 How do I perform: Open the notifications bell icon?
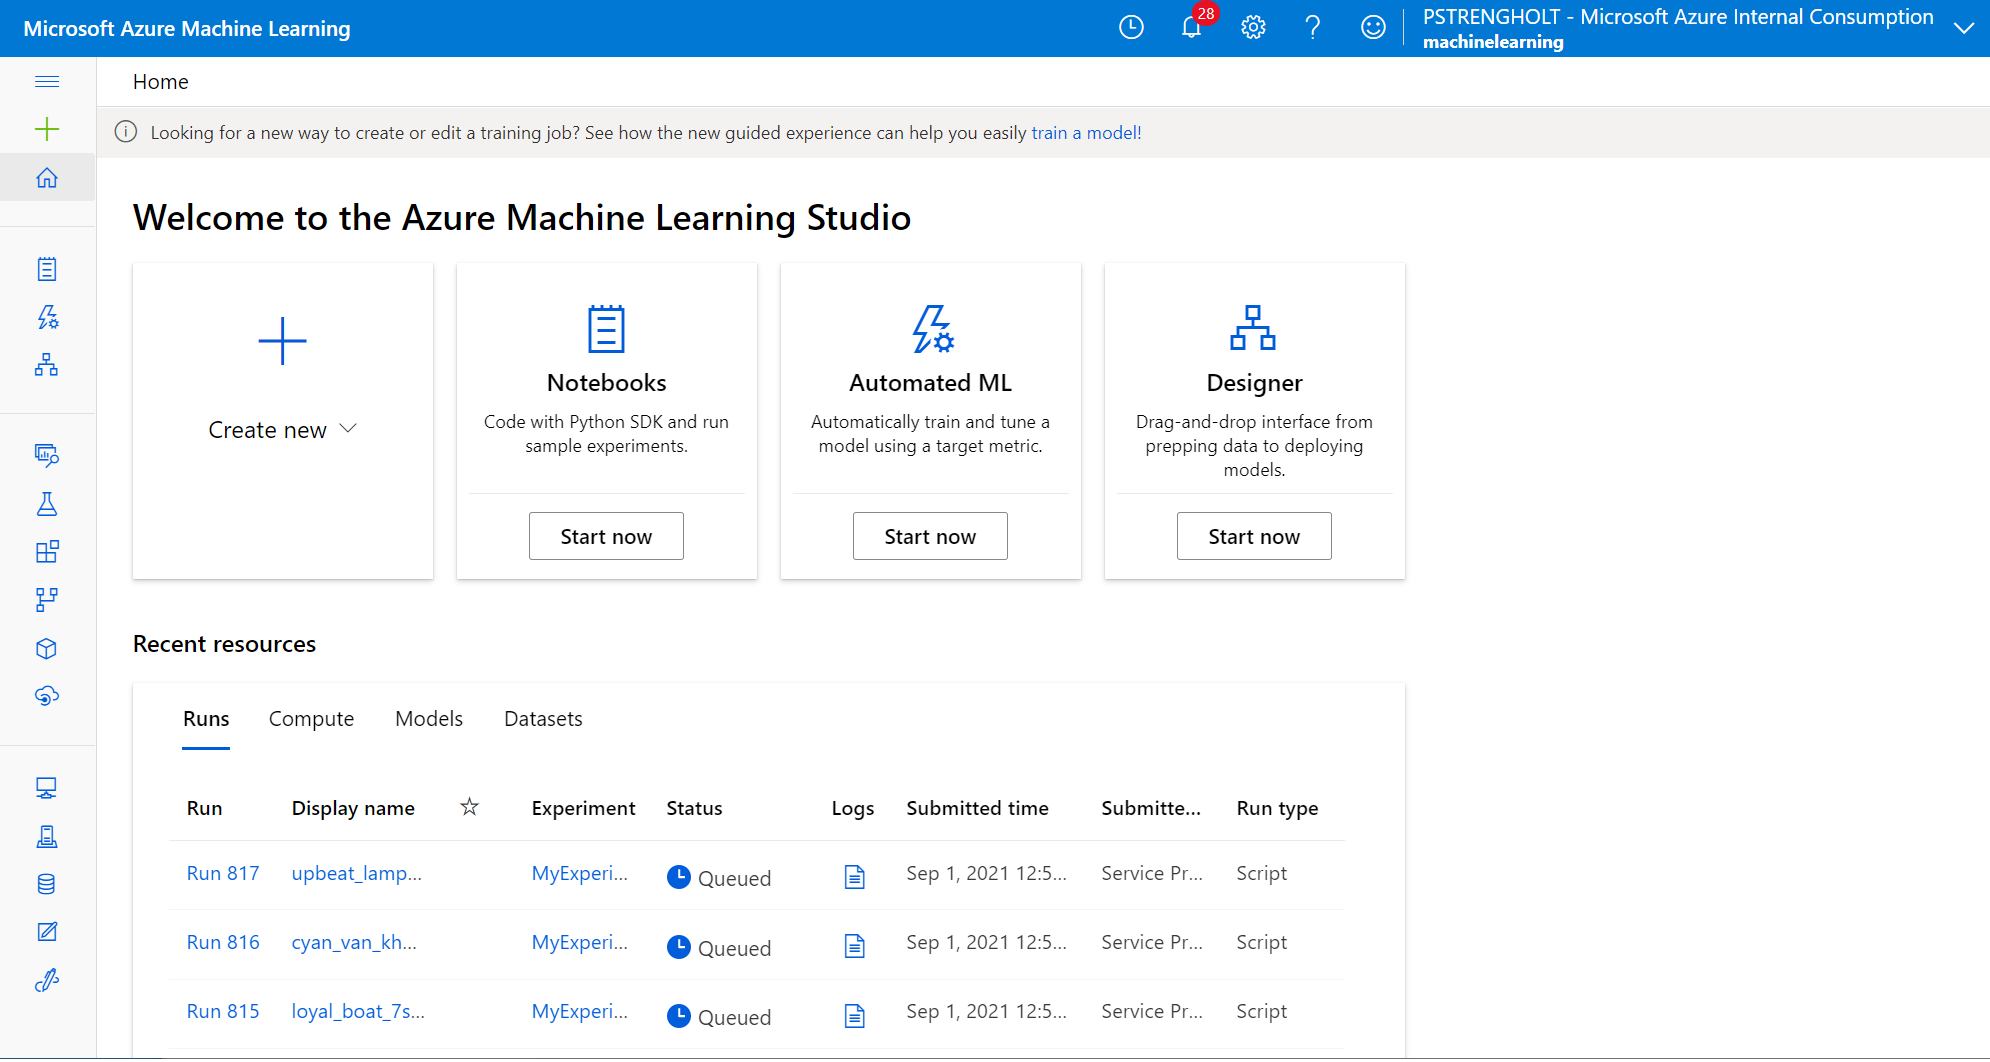(1191, 28)
